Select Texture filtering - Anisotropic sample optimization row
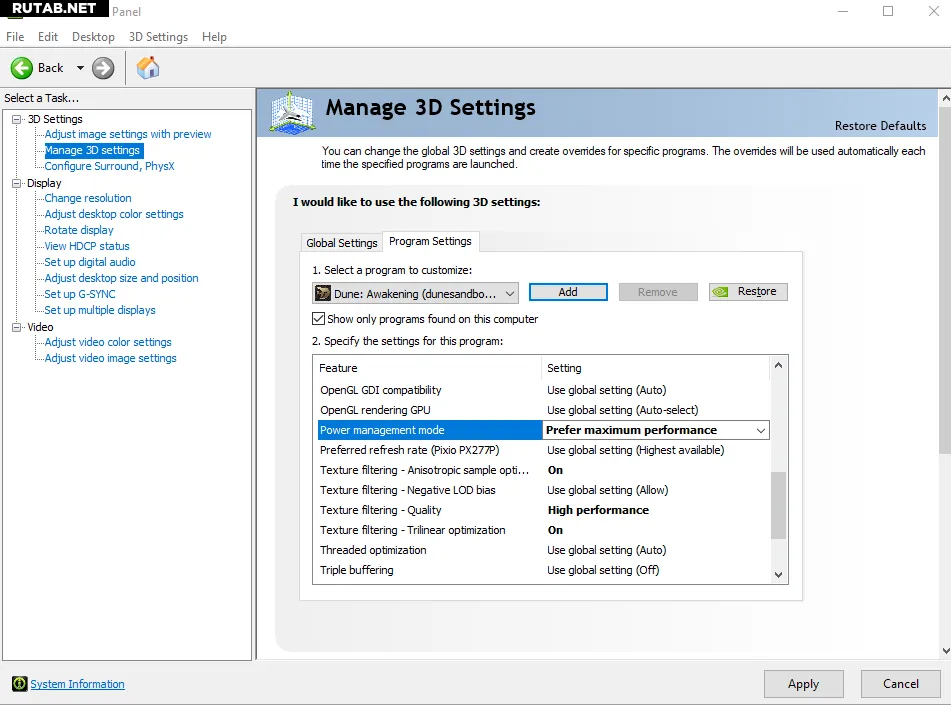Screen dimensions: 951x705 click(x=543, y=470)
